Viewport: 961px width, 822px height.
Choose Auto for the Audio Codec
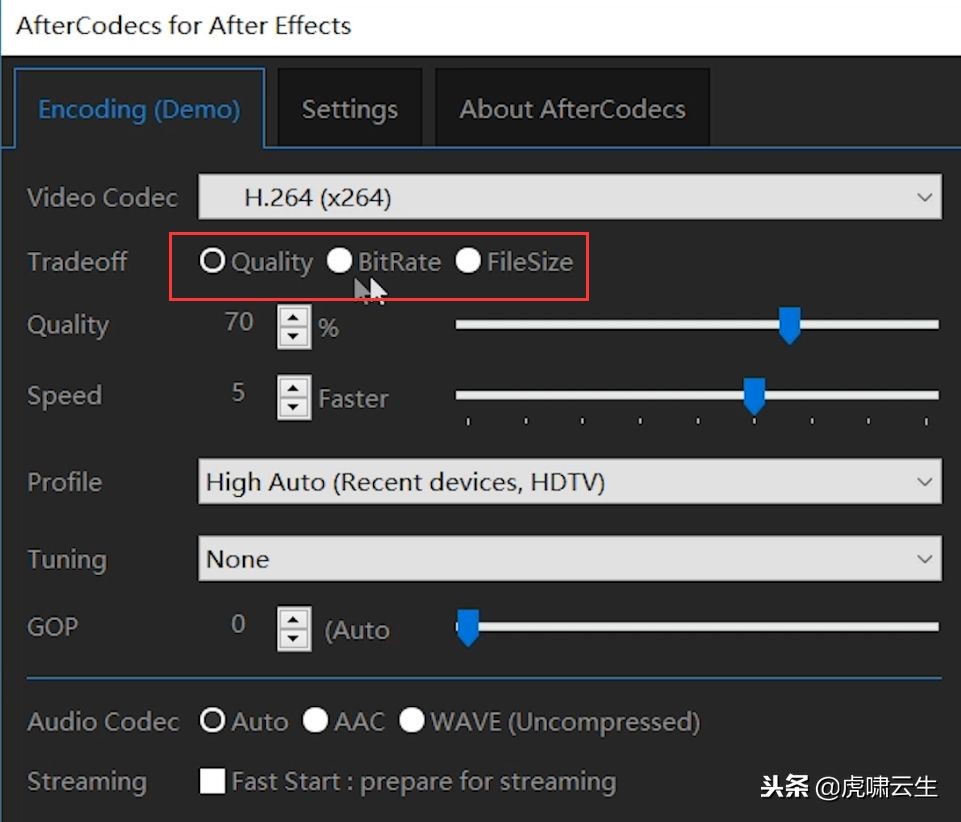[x=212, y=721]
